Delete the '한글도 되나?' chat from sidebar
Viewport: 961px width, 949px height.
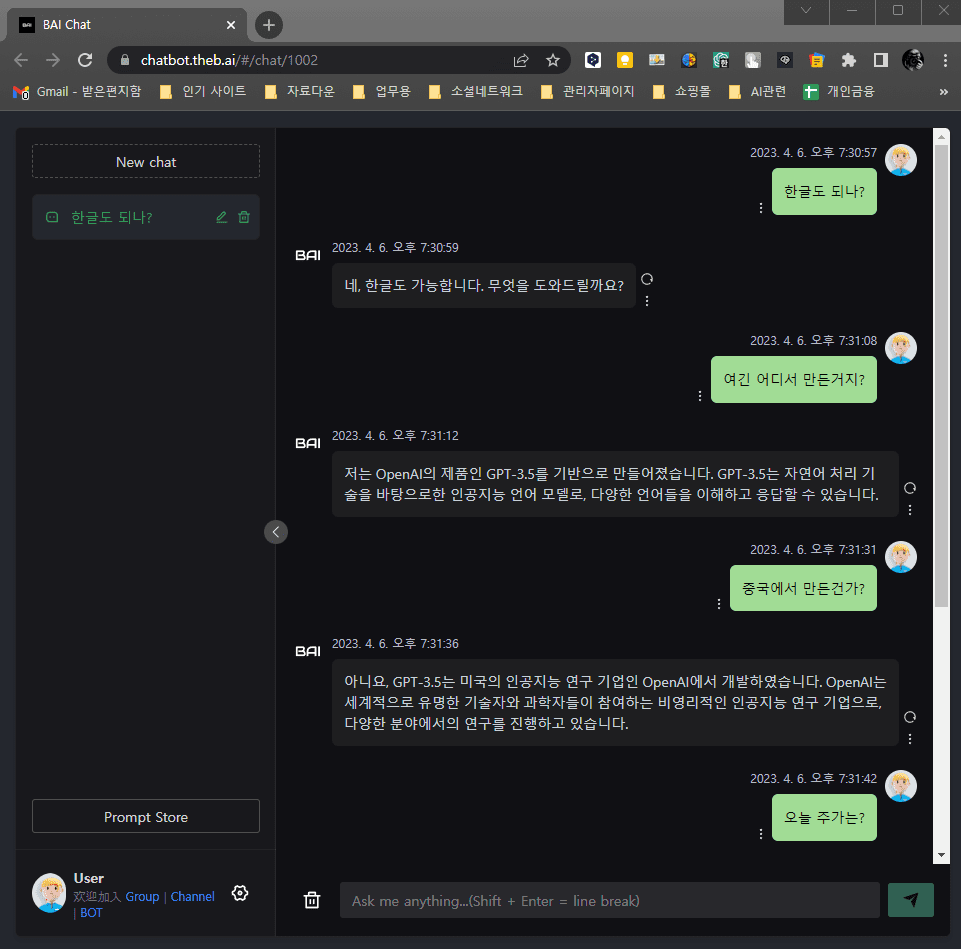click(244, 217)
